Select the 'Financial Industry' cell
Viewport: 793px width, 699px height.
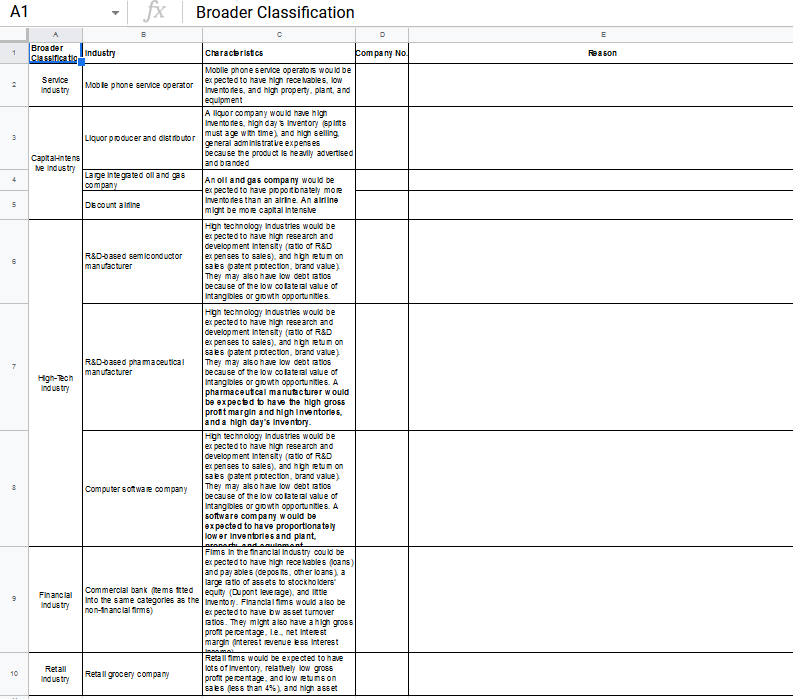[x=56, y=600]
